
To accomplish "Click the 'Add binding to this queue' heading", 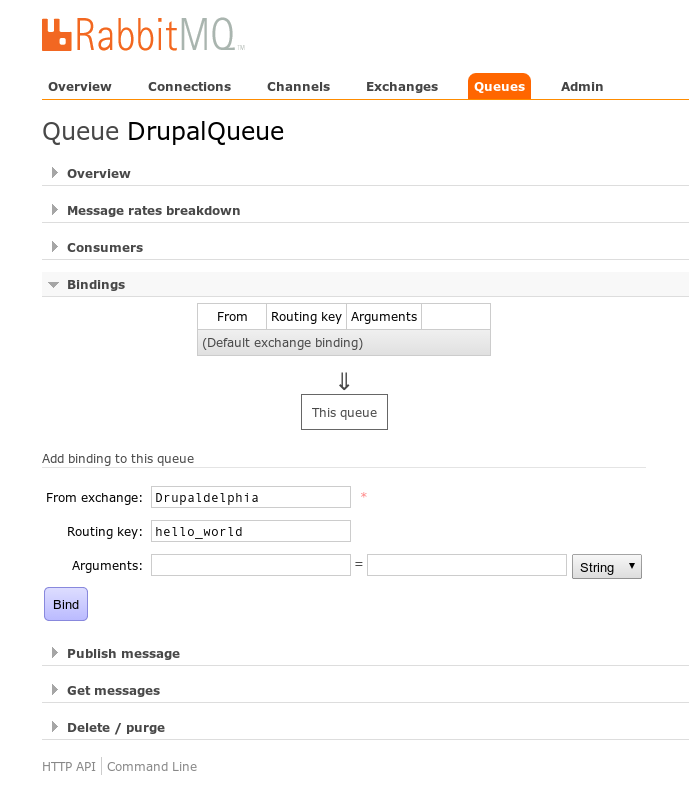I will [118, 459].
